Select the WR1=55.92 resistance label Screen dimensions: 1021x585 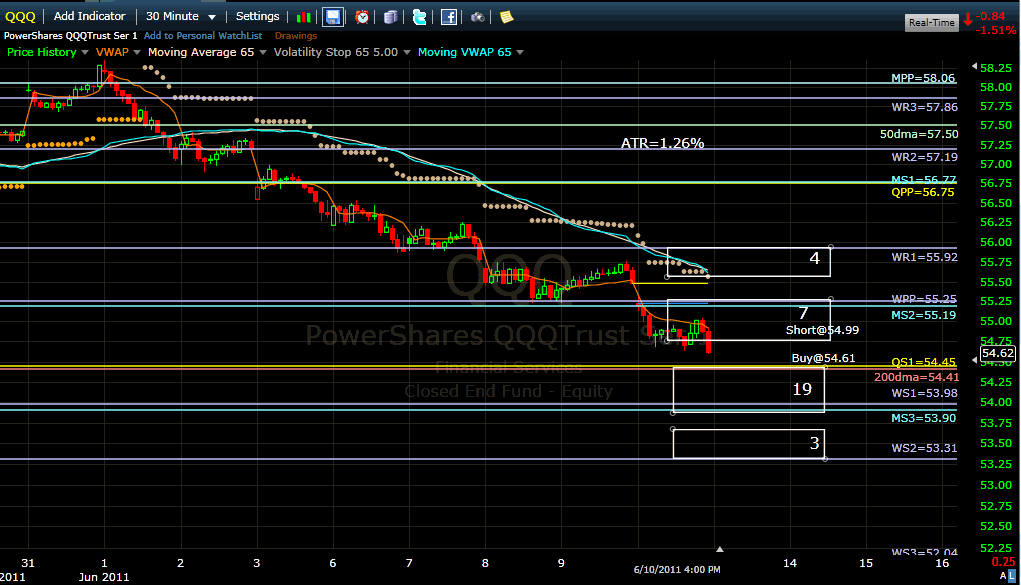pos(925,257)
